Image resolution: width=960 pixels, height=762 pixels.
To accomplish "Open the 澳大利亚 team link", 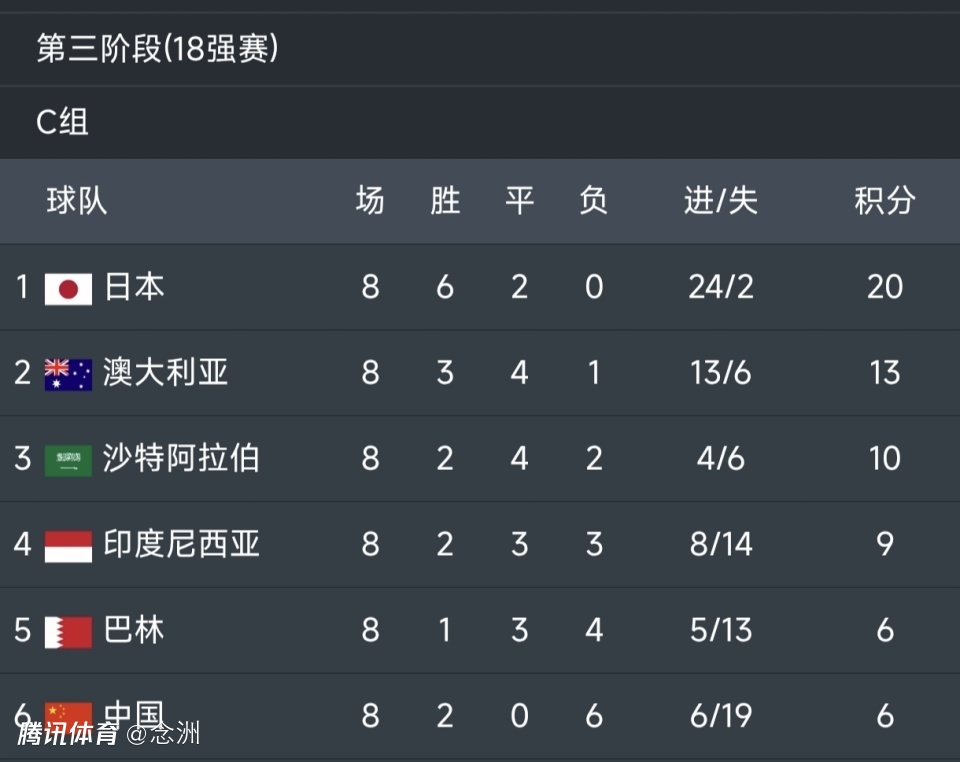I will pyautogui.click(x=166, y=374).
